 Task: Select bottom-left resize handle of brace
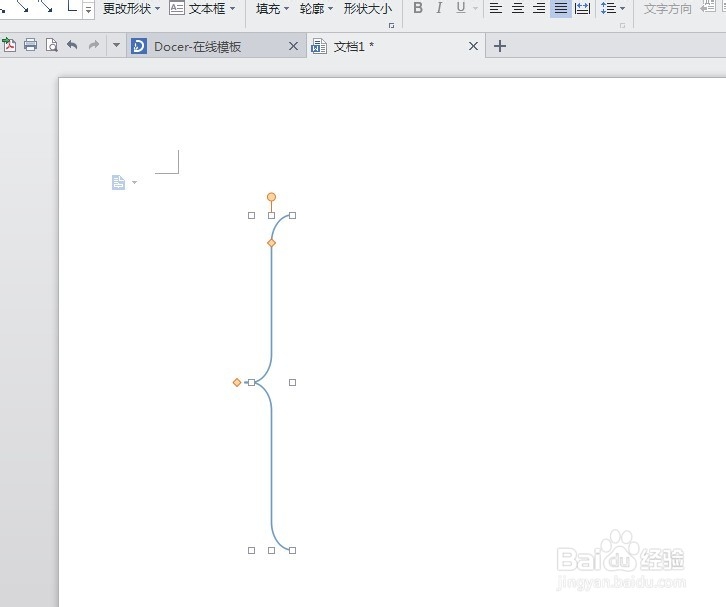pyautogui.click(x=251, y=551)
